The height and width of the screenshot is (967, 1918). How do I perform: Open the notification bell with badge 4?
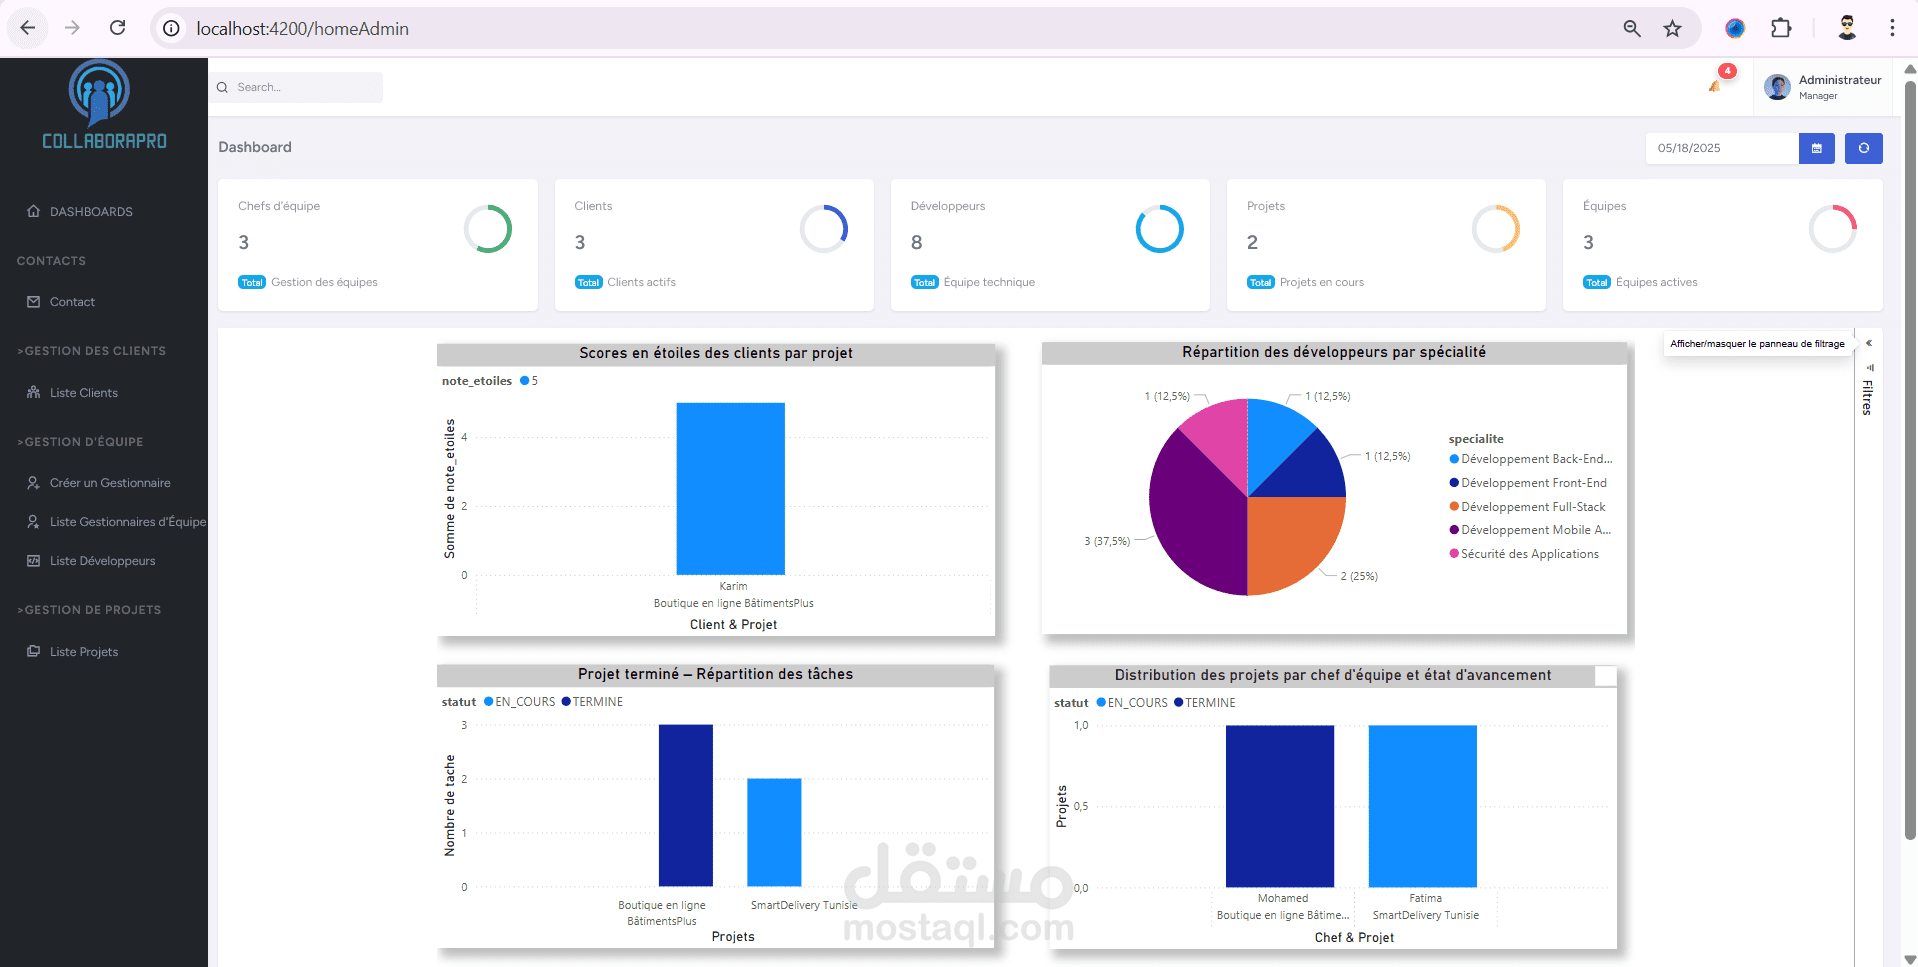[1716, 86]
